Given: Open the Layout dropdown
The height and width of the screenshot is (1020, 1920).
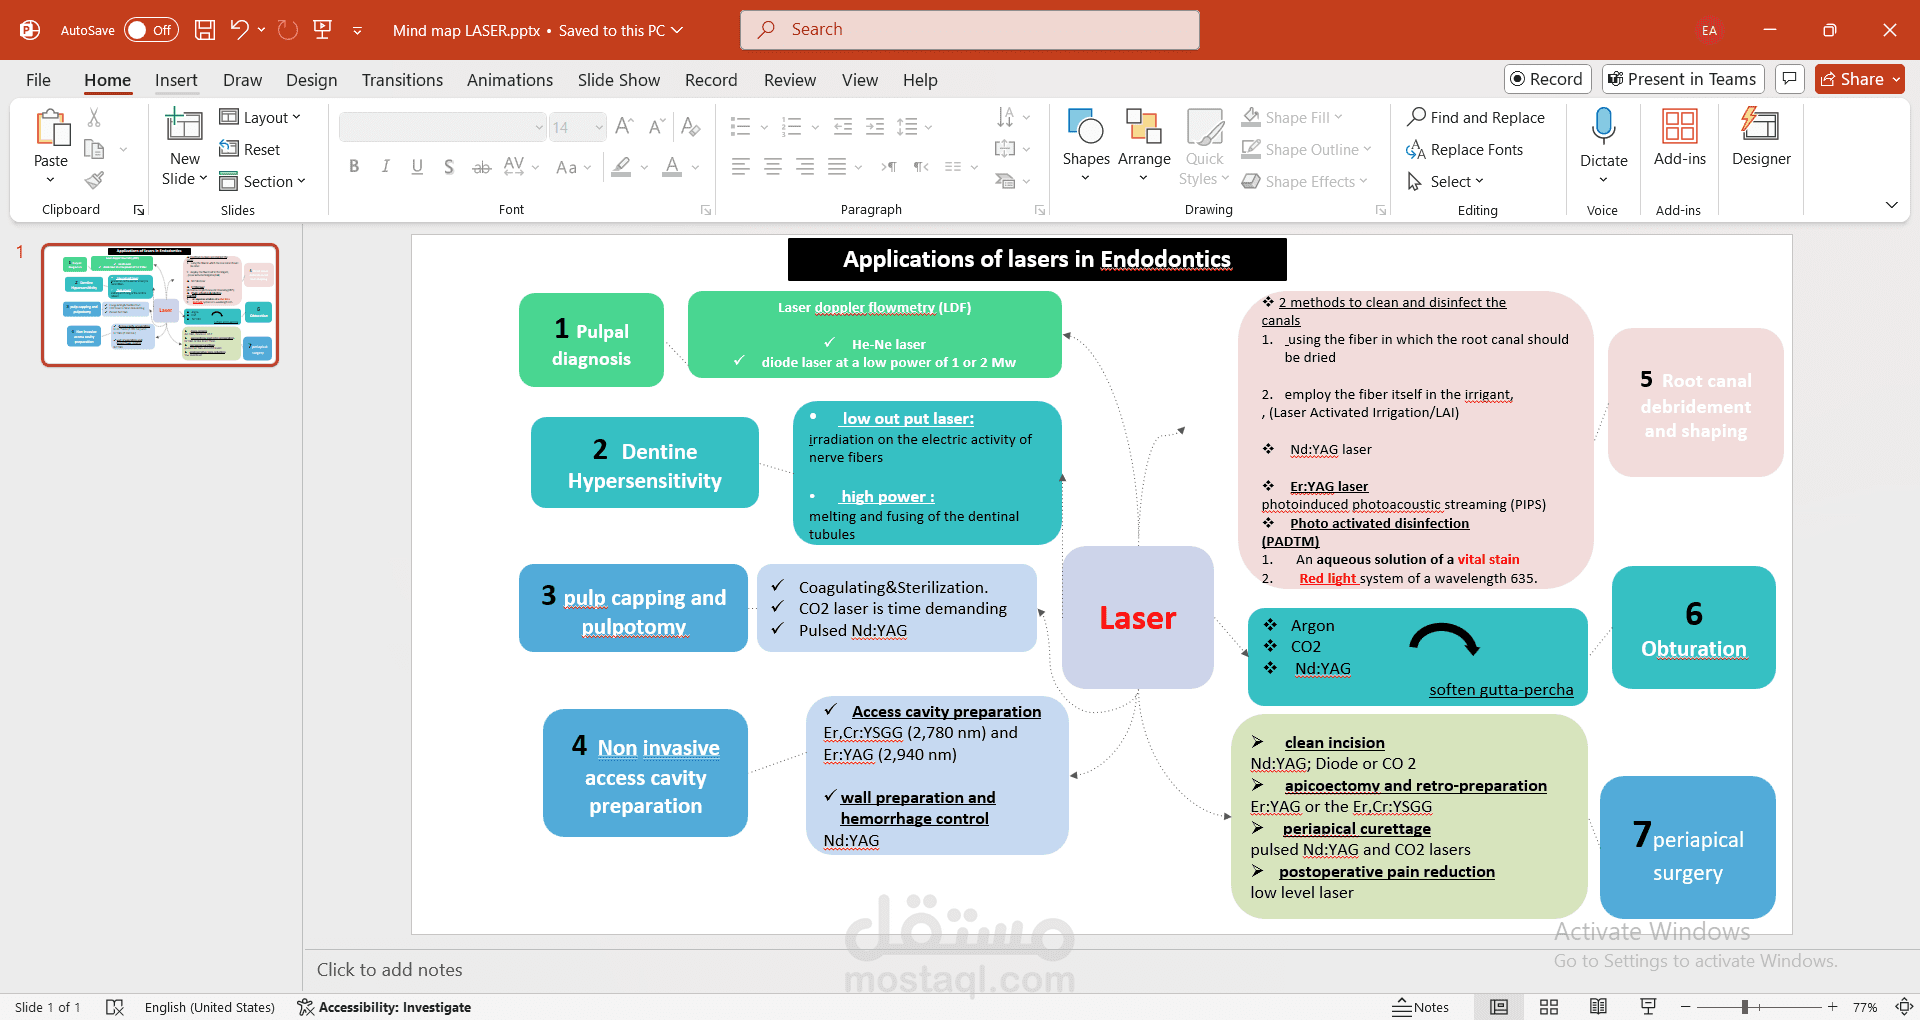Looking at the screenshot, I should coord(260,117).
